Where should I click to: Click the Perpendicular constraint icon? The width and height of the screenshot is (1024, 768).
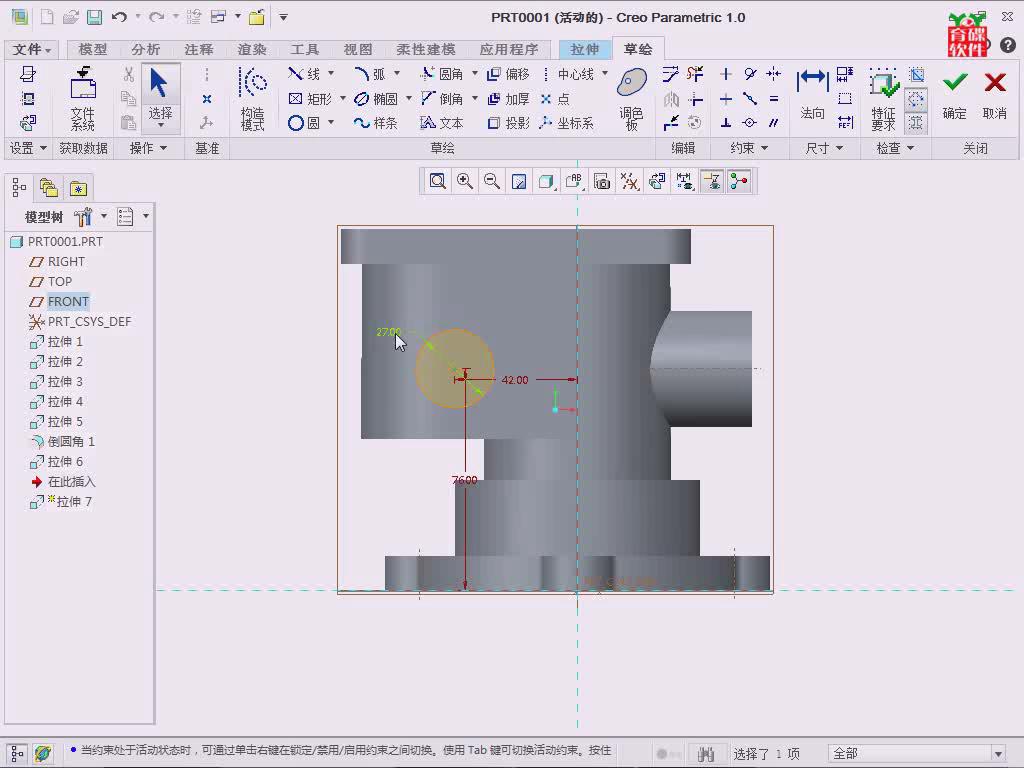(726, 123)
